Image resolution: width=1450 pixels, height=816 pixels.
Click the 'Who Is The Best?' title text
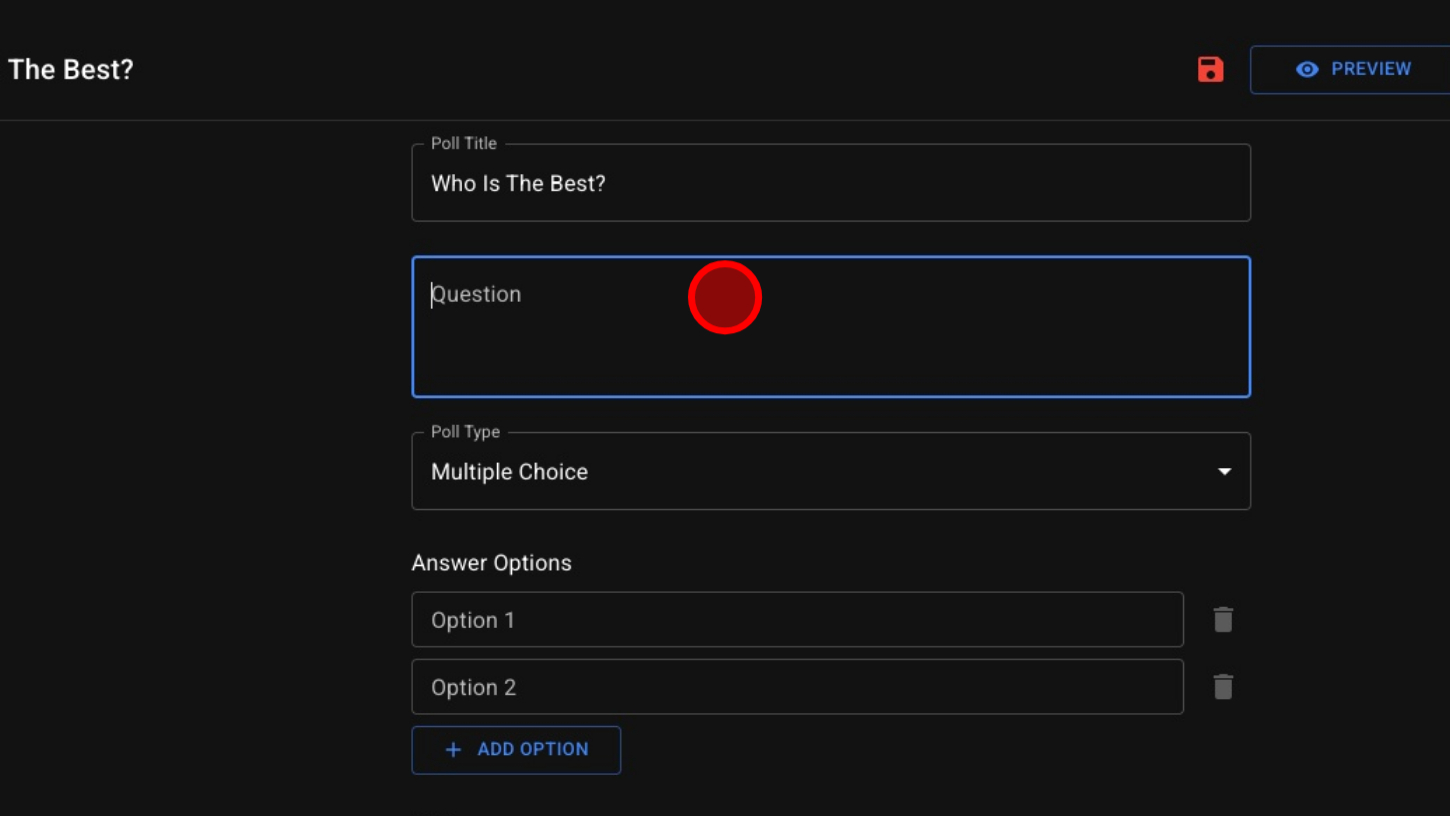pyautogui.click(x=518, y=184)
